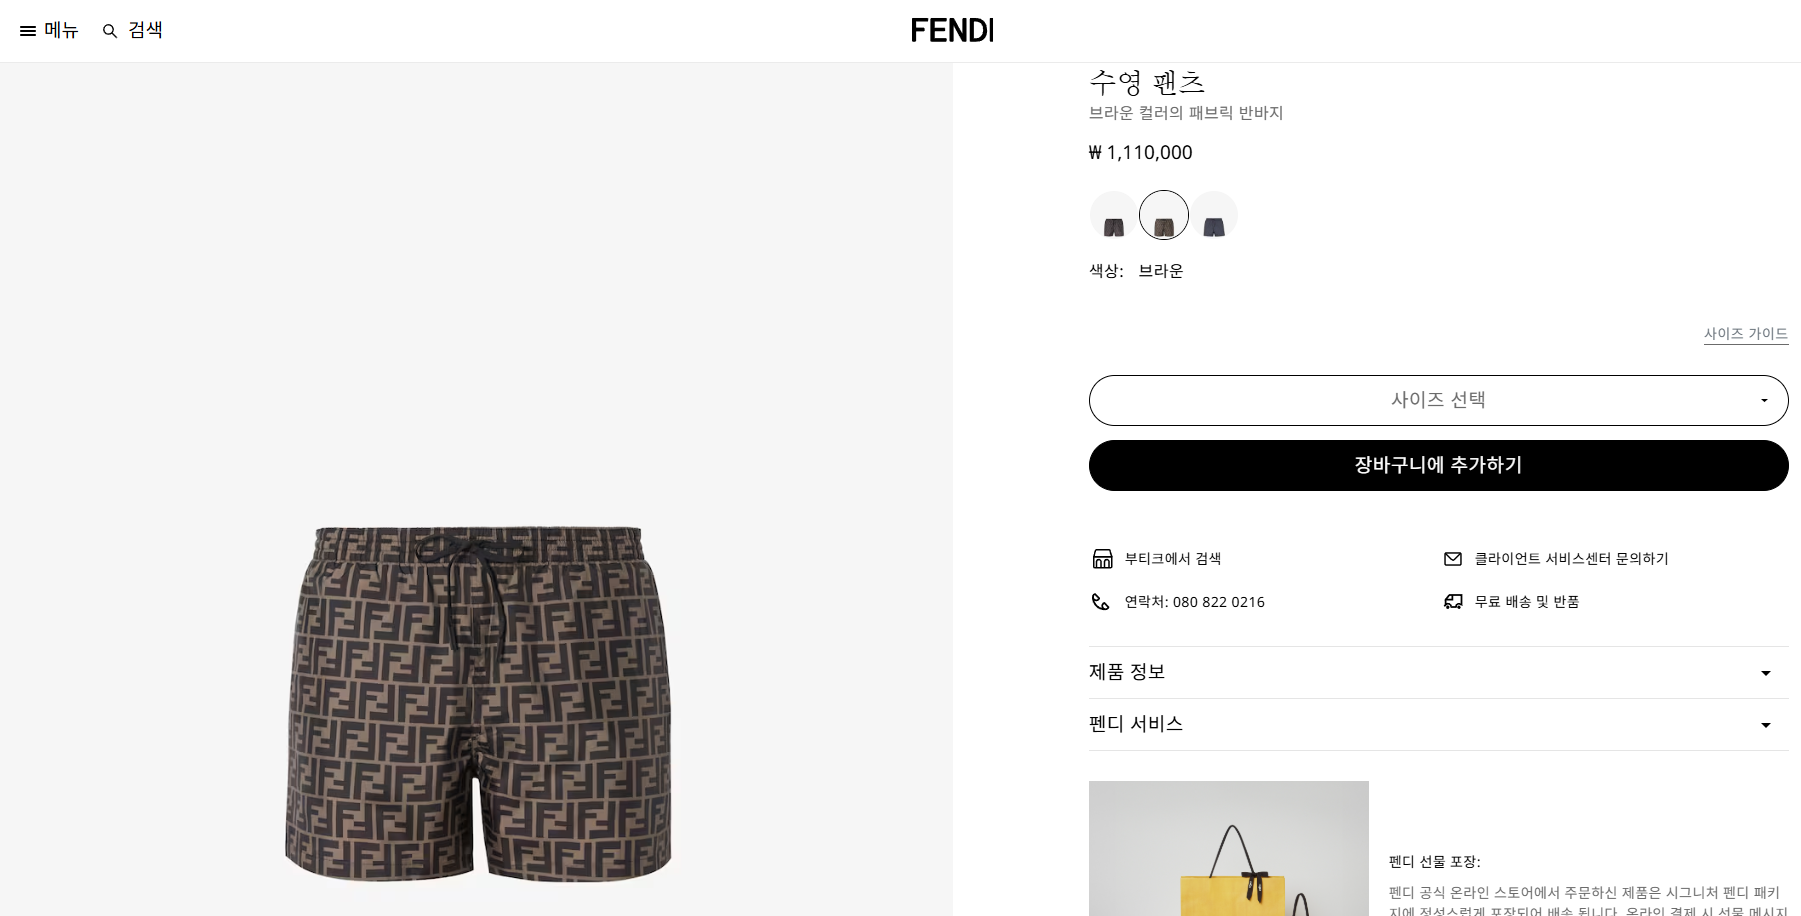Click the FENDI logo
The height and width of the screenshot is (916, 1801).
pyautogui.click(x=952, y=30)
